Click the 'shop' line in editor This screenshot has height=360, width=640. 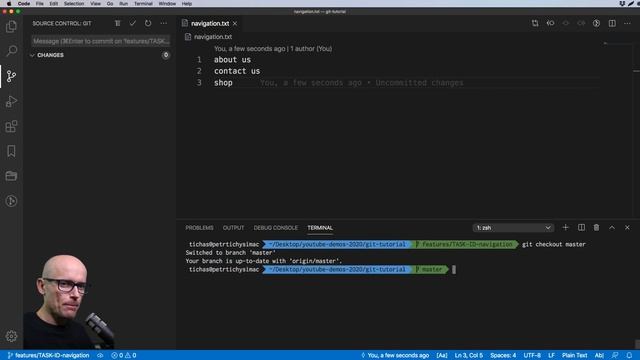(223, 82)
